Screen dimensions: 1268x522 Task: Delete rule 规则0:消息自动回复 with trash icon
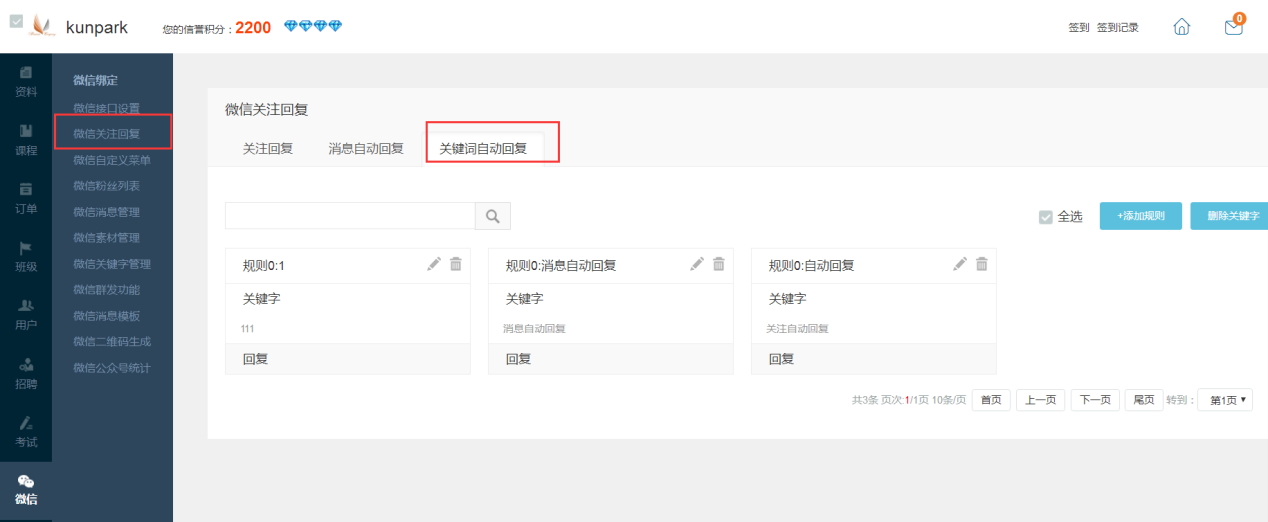pyautogui.click(x=718, y=264)
